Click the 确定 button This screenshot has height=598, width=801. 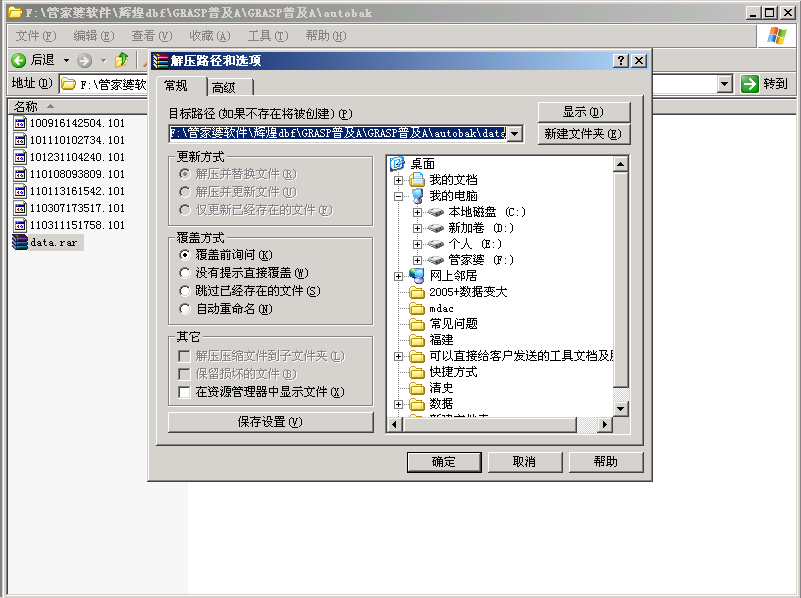[x=443, y=462]
